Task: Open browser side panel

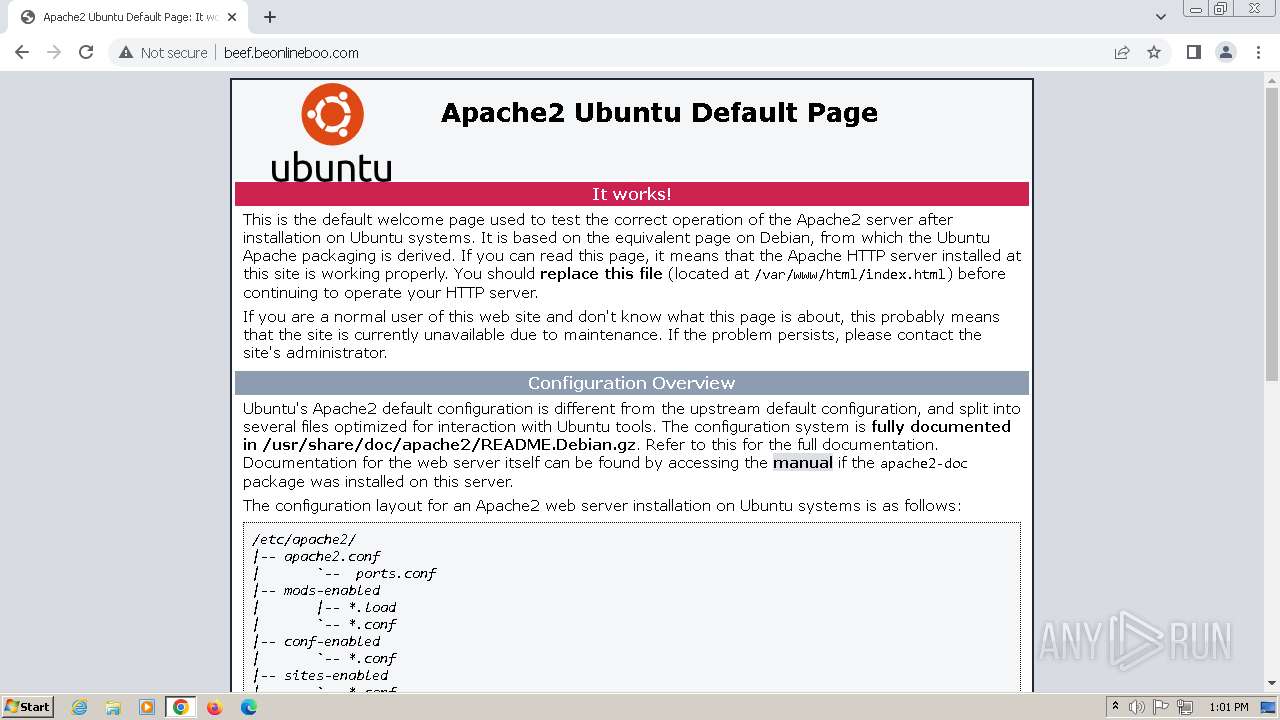Action: click(1193, 52)
